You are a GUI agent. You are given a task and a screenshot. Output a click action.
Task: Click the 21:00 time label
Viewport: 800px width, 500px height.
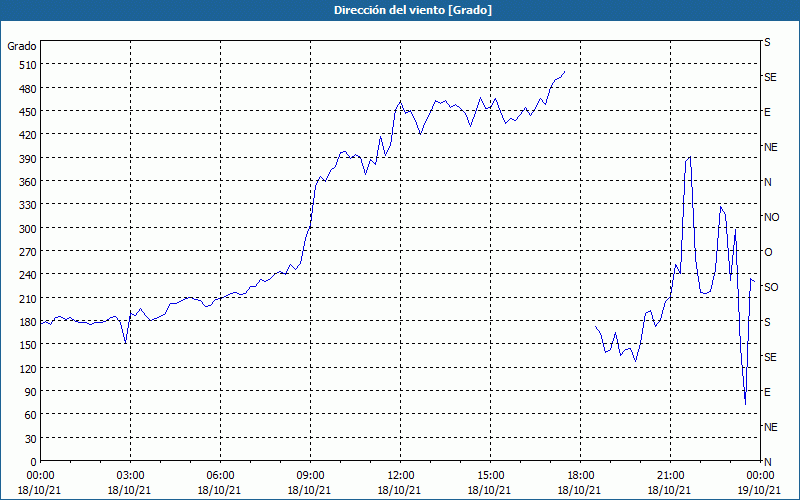point(670,476)
